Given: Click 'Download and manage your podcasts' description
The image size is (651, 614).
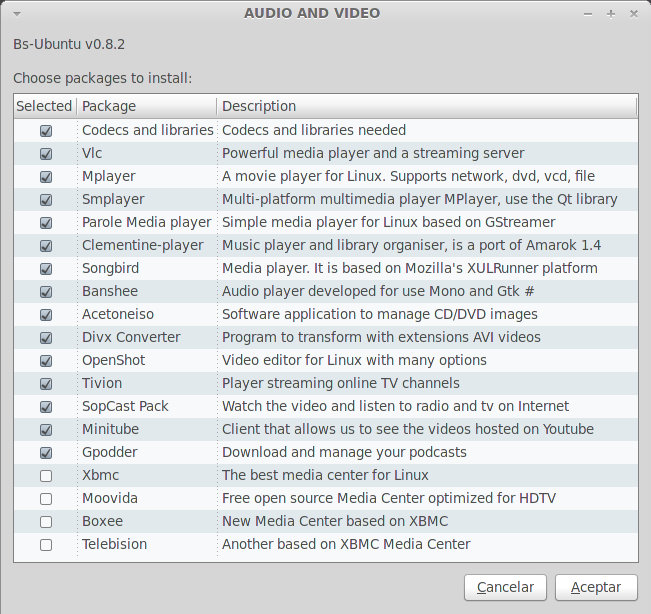Looking at the screenshot, I should [x=344, y=452].
